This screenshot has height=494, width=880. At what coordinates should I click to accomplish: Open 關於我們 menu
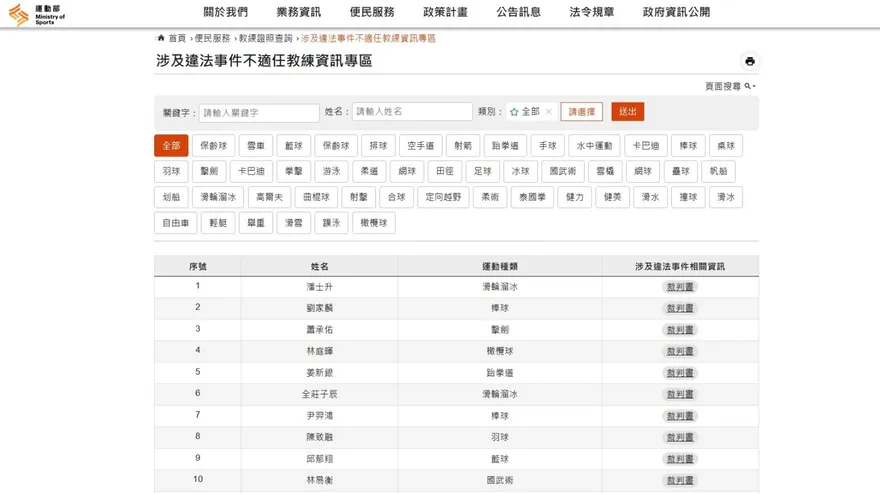pos(226,12)
